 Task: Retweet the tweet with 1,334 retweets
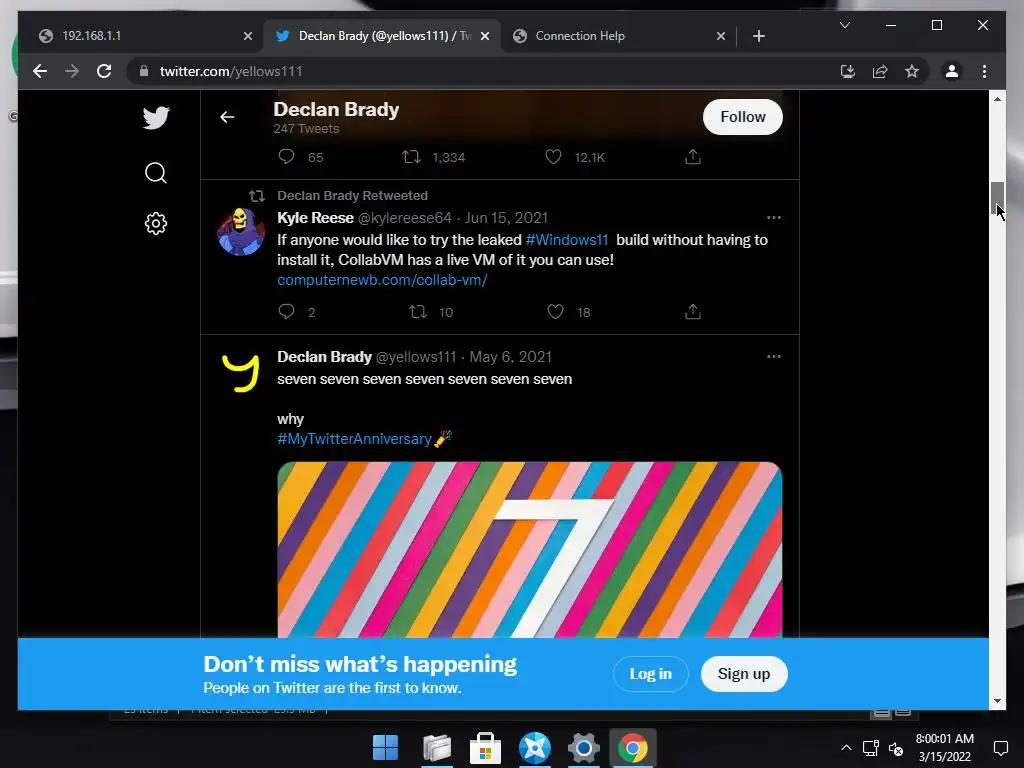(x=411, y=157)
